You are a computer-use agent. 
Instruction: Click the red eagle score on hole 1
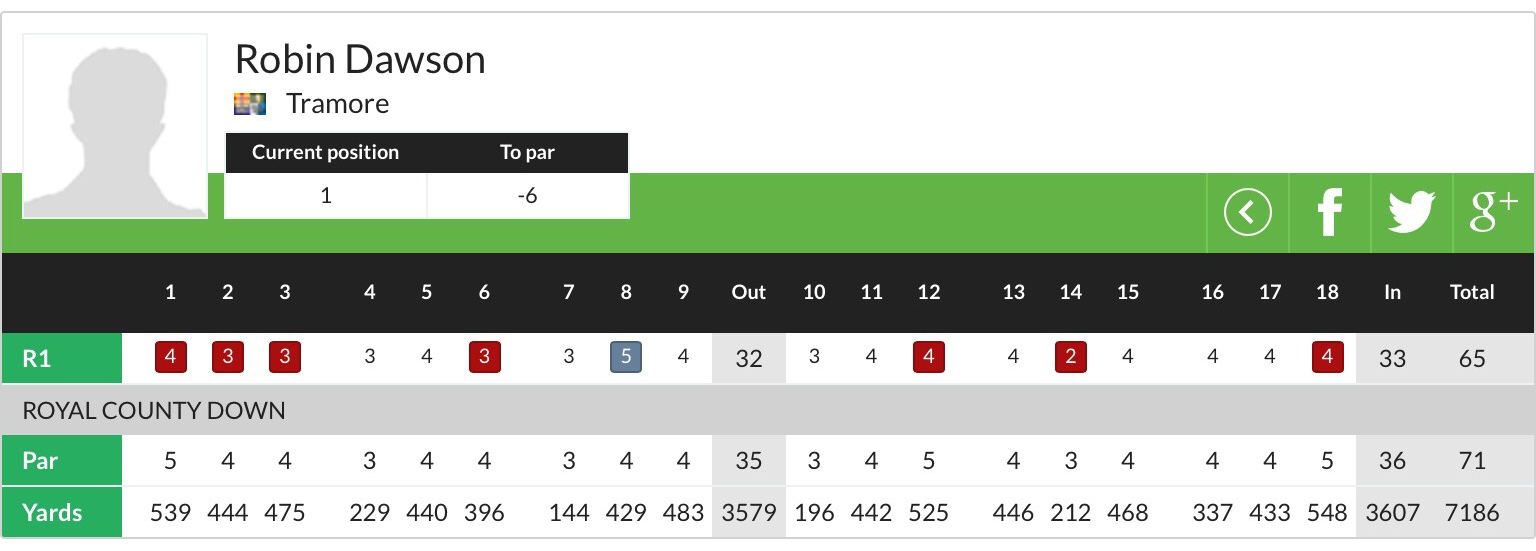[x=171, y=357]
